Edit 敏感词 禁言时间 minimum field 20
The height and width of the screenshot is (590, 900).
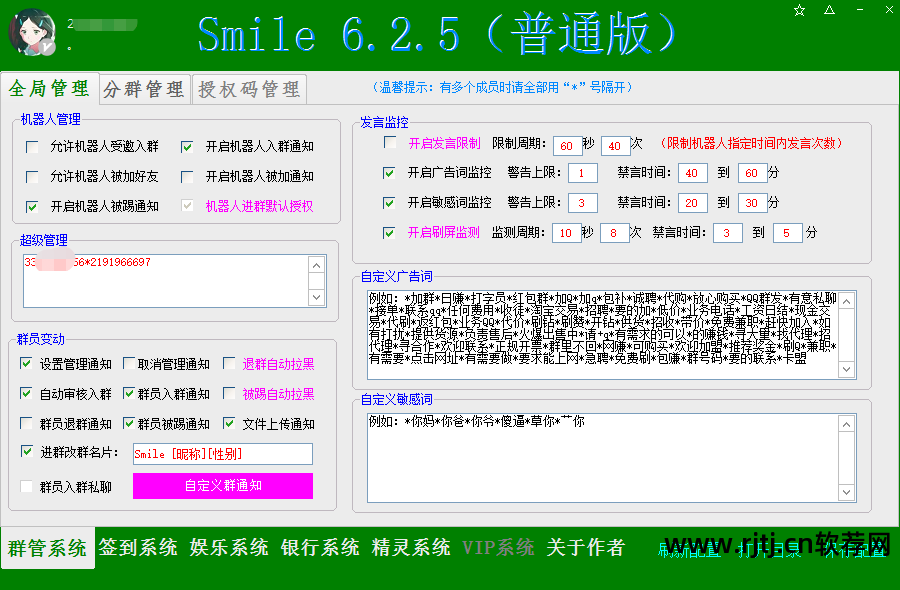[x=692, y=203]
